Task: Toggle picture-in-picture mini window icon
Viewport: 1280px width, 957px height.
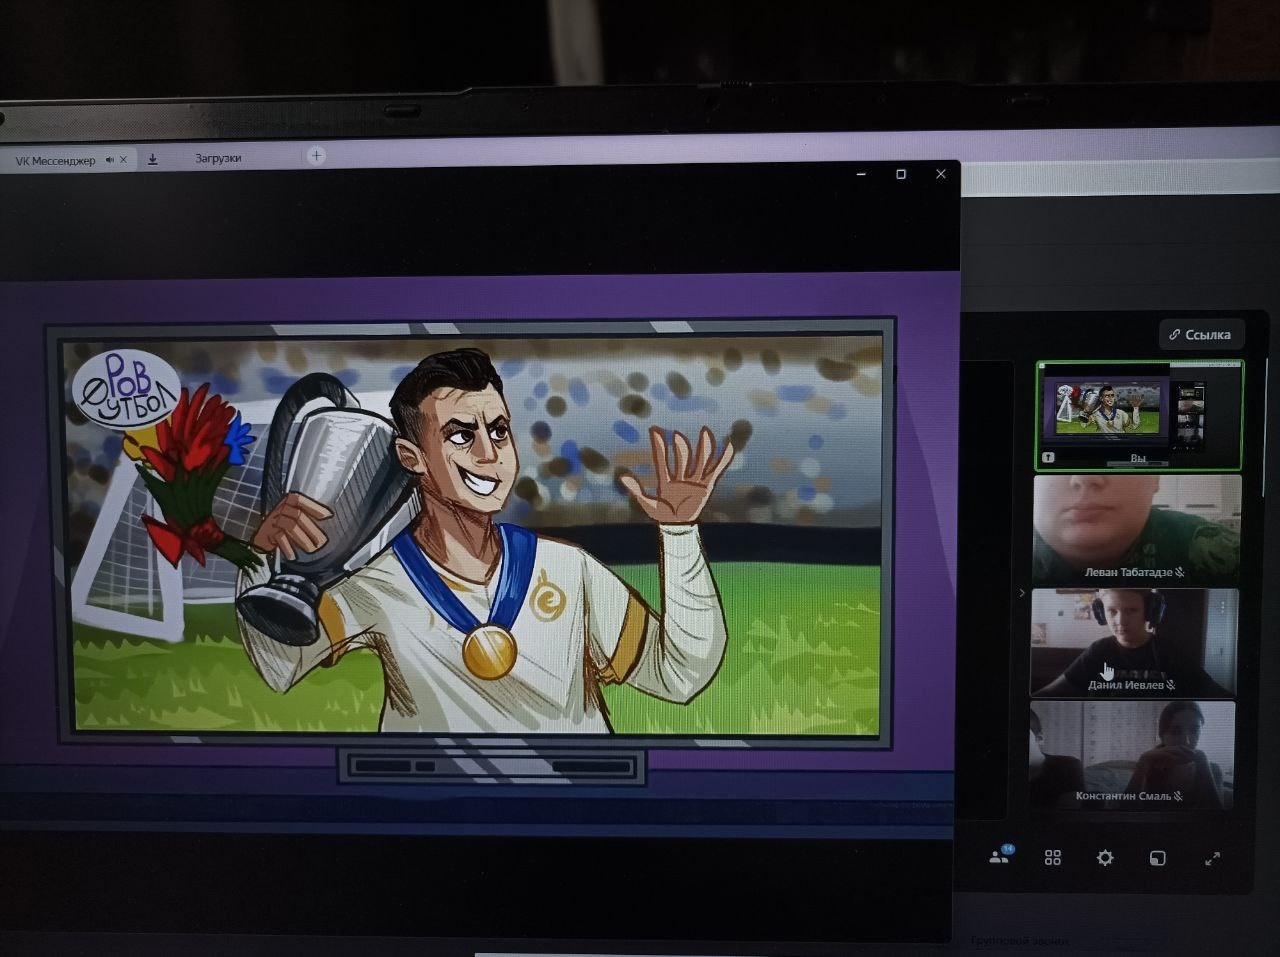Action: click(1158, 858)
